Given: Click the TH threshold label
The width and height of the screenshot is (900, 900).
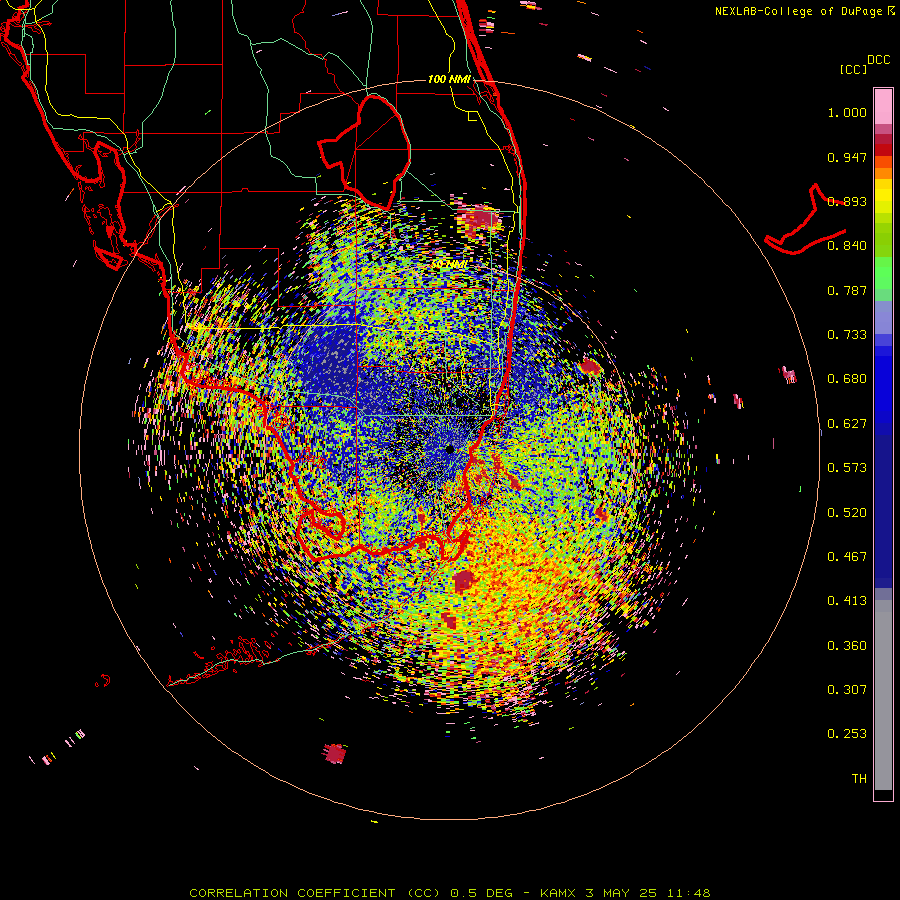Looking at the screenshot, I should coord(859,779).
